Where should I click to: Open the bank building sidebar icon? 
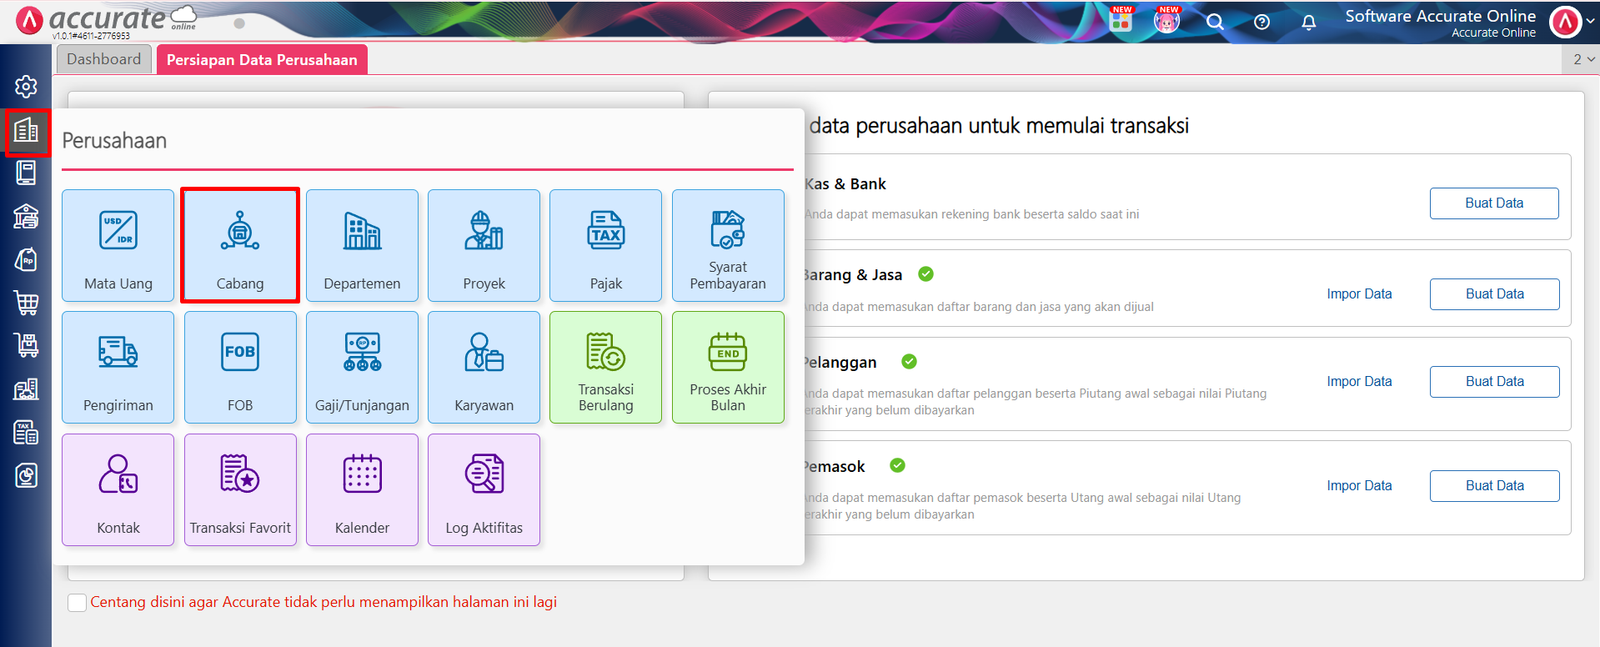(x=26, y=216)
